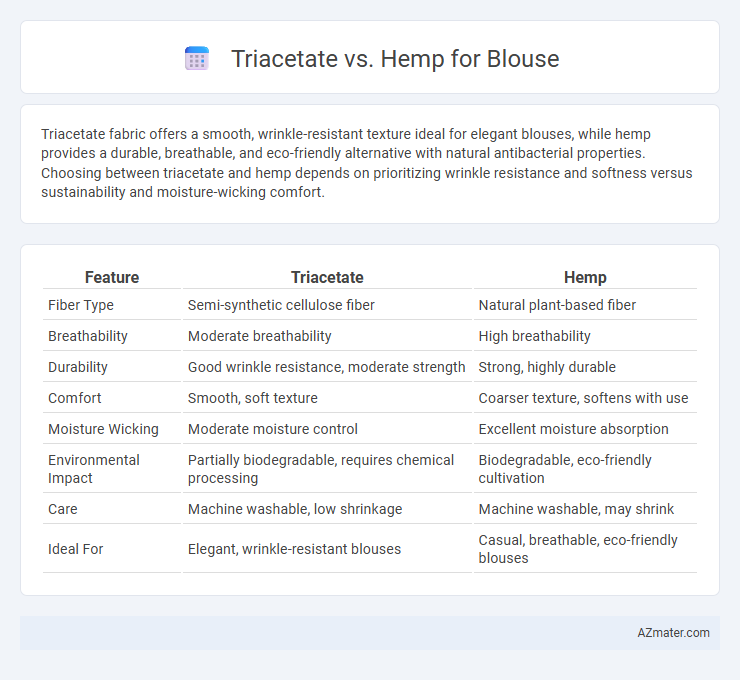Image resolution: width=740 pixels, height=680 pixels.
Task: Click 'High breathability' cell
Action: tap(534, 336)
